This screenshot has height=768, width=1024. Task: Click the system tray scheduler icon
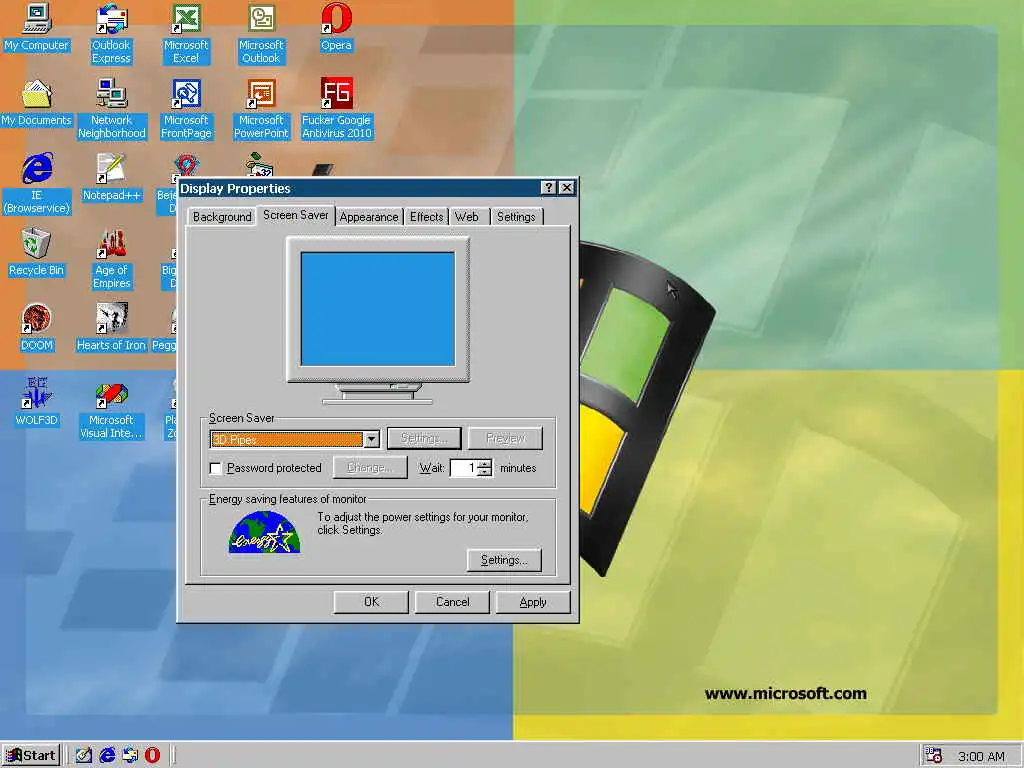tap(934, 756)
